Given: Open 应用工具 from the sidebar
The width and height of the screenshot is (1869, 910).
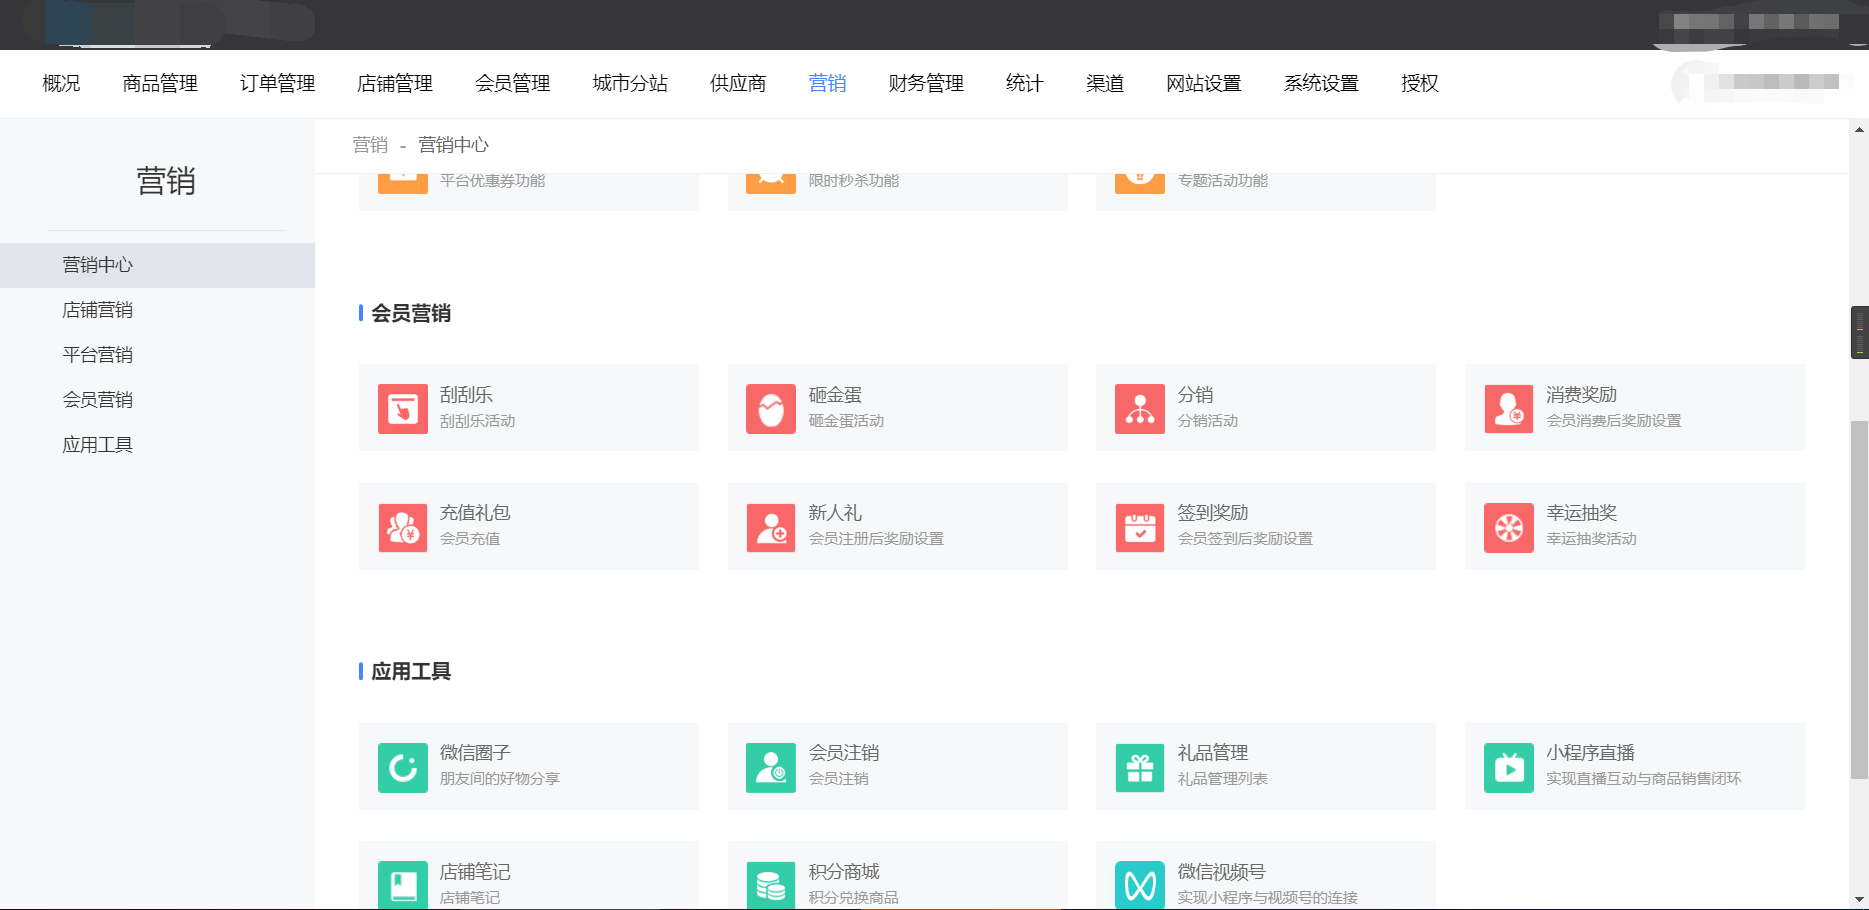Looking at the screenshot, I should tap(96, 443).
